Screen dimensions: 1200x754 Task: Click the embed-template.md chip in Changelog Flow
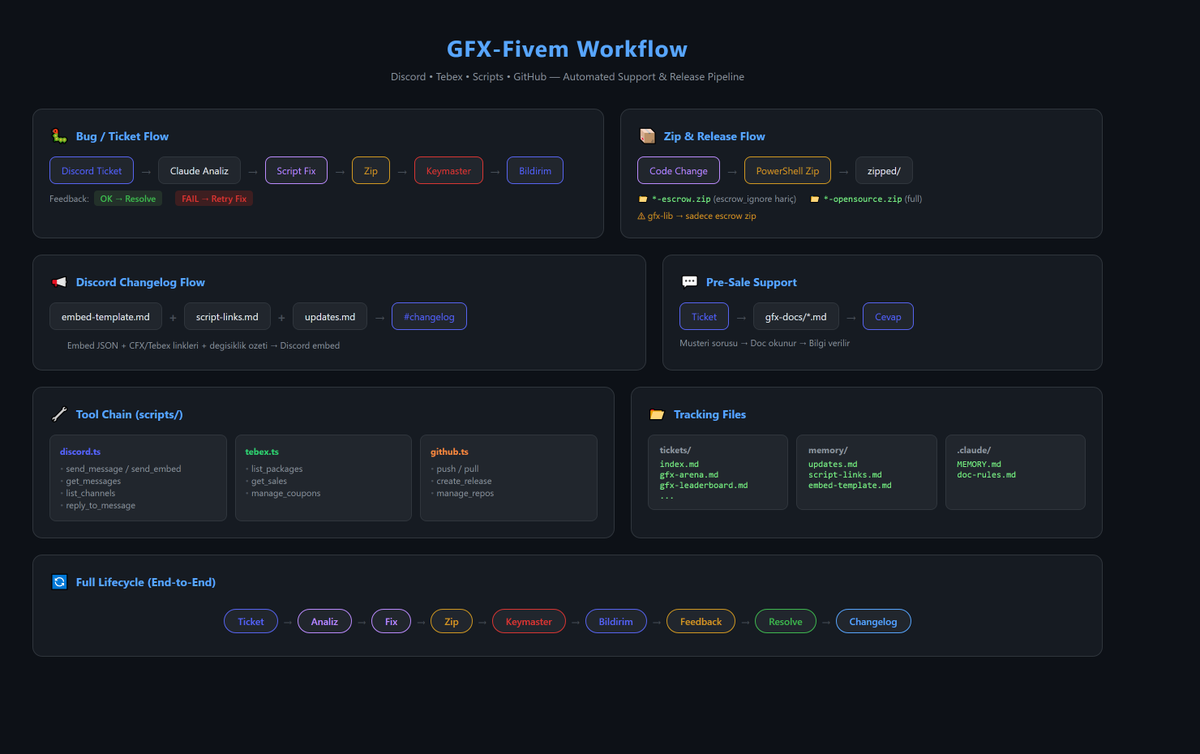click(x=106, y=317)
